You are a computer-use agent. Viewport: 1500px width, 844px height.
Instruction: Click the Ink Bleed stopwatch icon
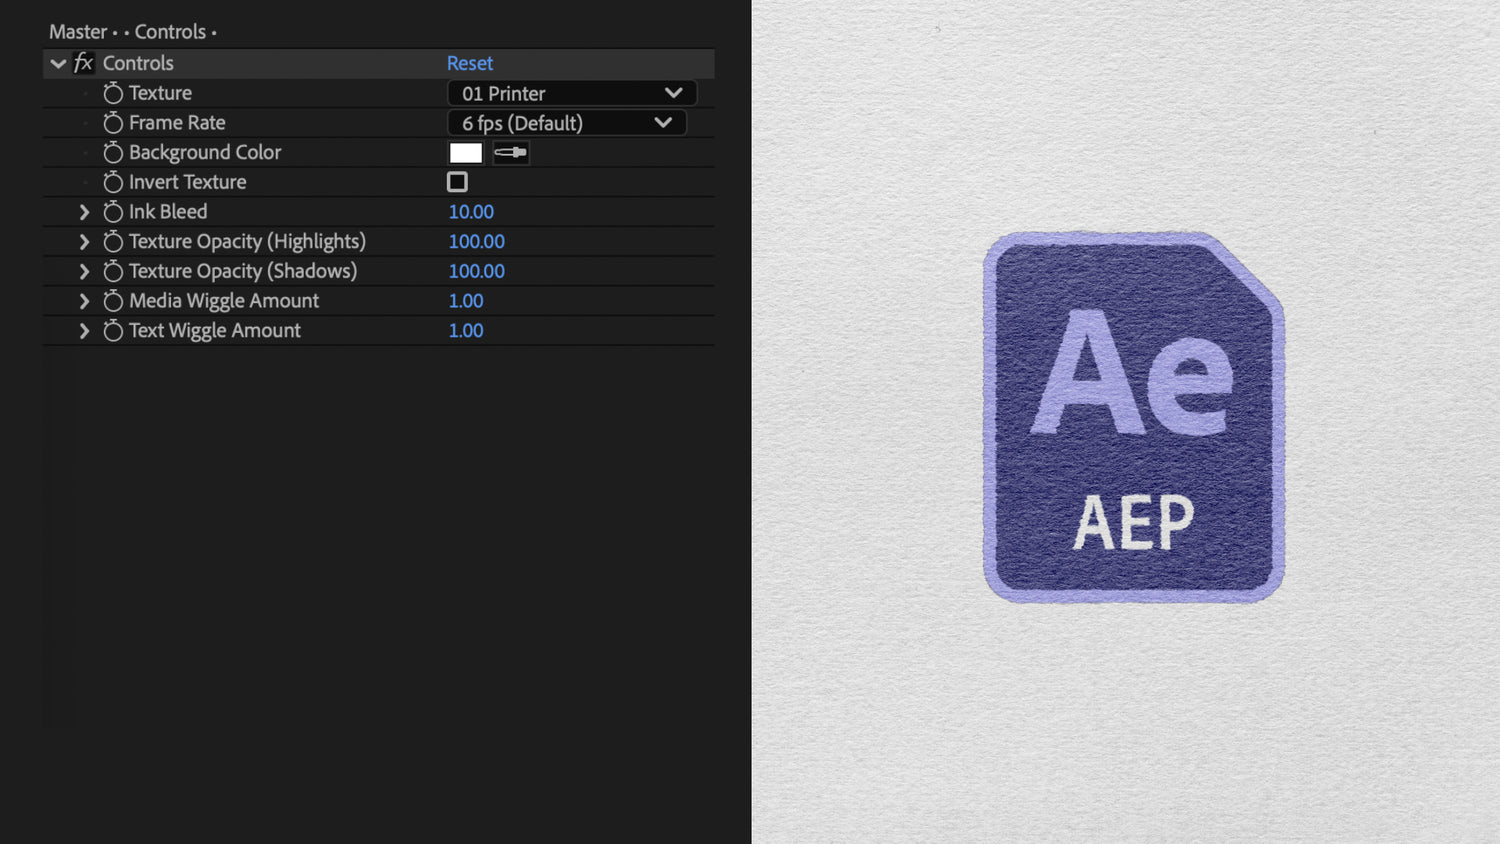[113, 211]
